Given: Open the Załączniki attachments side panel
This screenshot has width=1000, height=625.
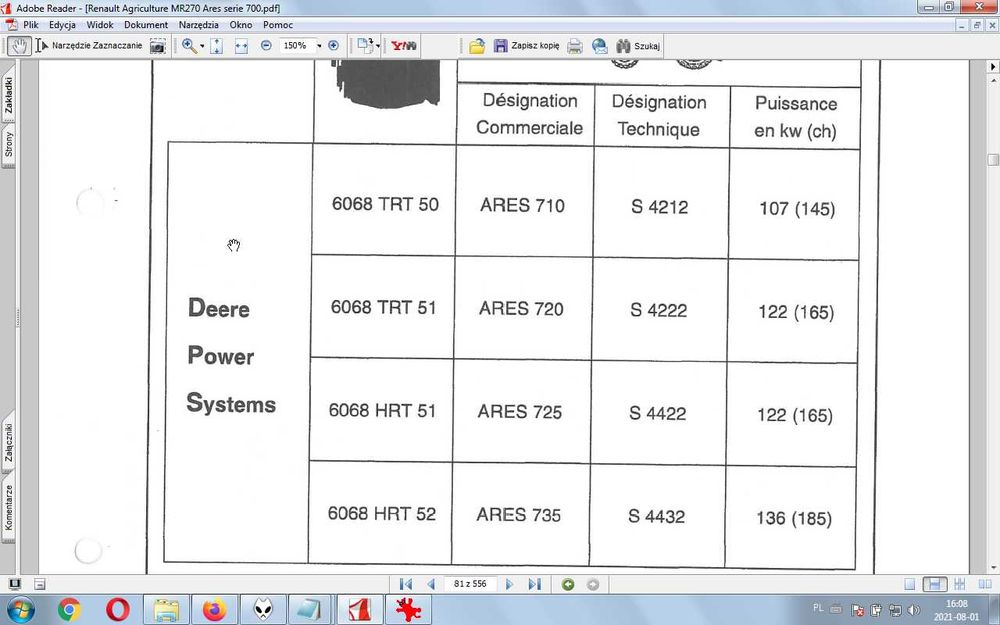Looking at the screenshot, I should coord(8,442).
